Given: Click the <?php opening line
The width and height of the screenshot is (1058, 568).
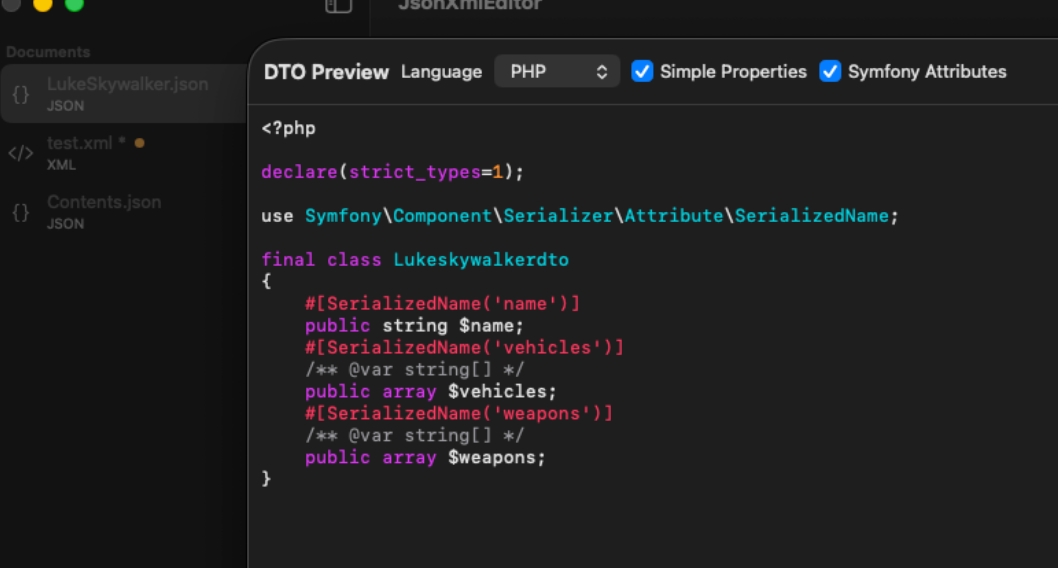Looking at the screenshot, I should click(x=288, y=128).
